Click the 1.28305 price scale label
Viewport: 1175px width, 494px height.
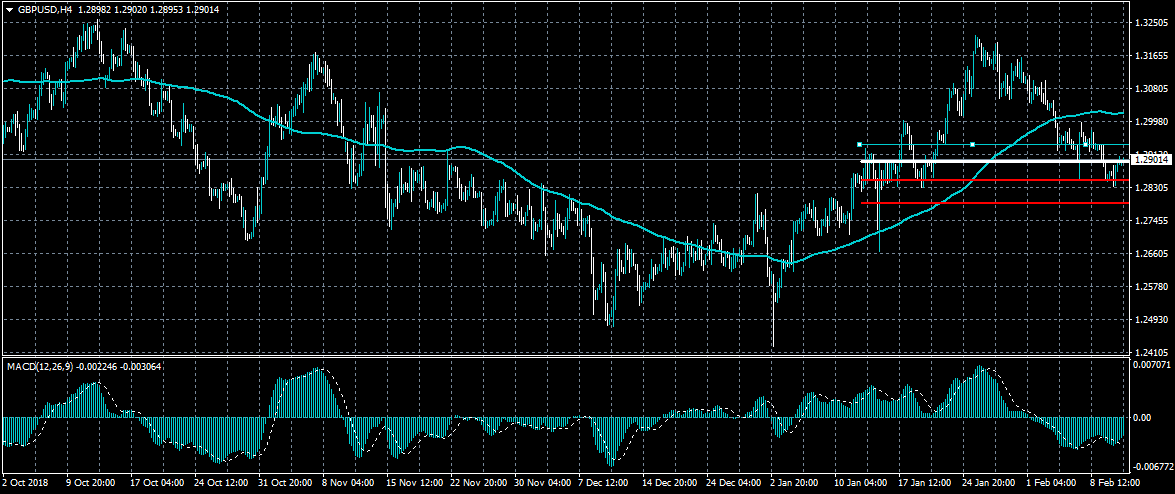[x=1151, y=187]
